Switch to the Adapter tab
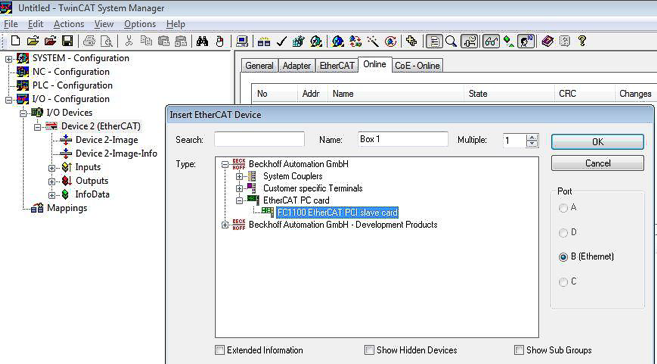Viewport: 657px width, 364px height. (x=297, y=66)
